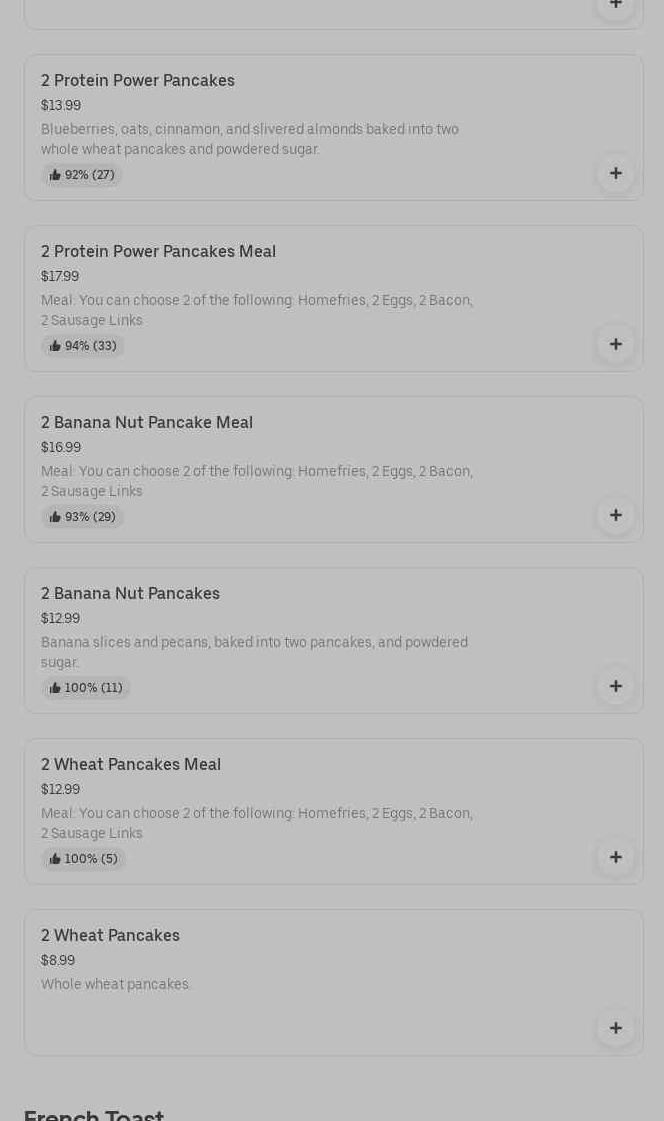Click the $13.99 price of Protein Pancakes
Viewport: 664px width, 1121px height.
[x=61, y=106]
